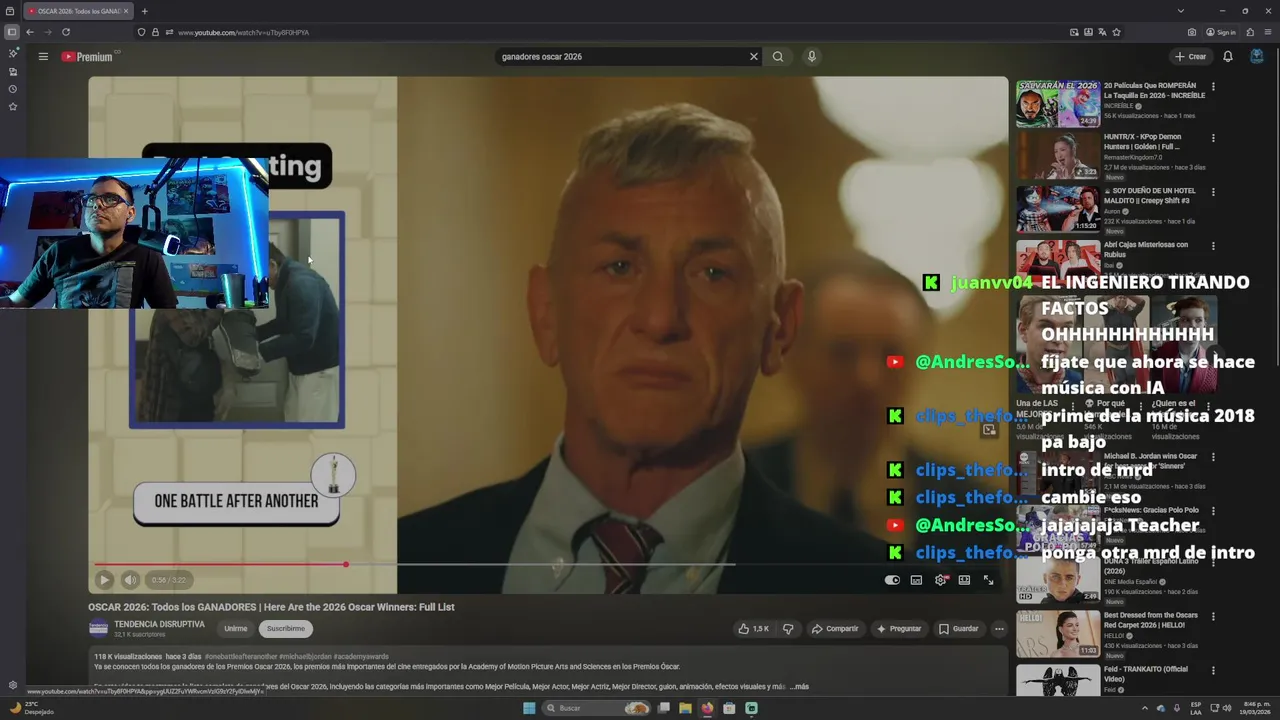Go to the YouTube Premium home logo

[x=87, y=57]
